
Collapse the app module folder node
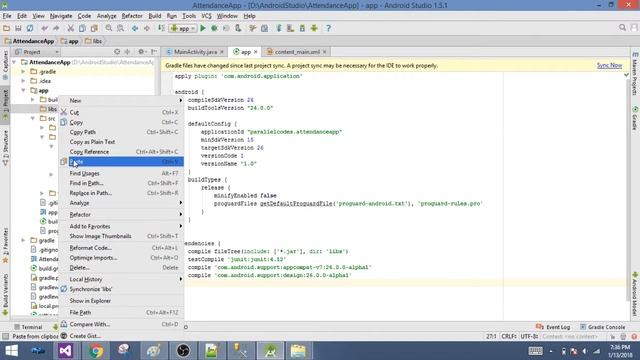click(24, 90)
